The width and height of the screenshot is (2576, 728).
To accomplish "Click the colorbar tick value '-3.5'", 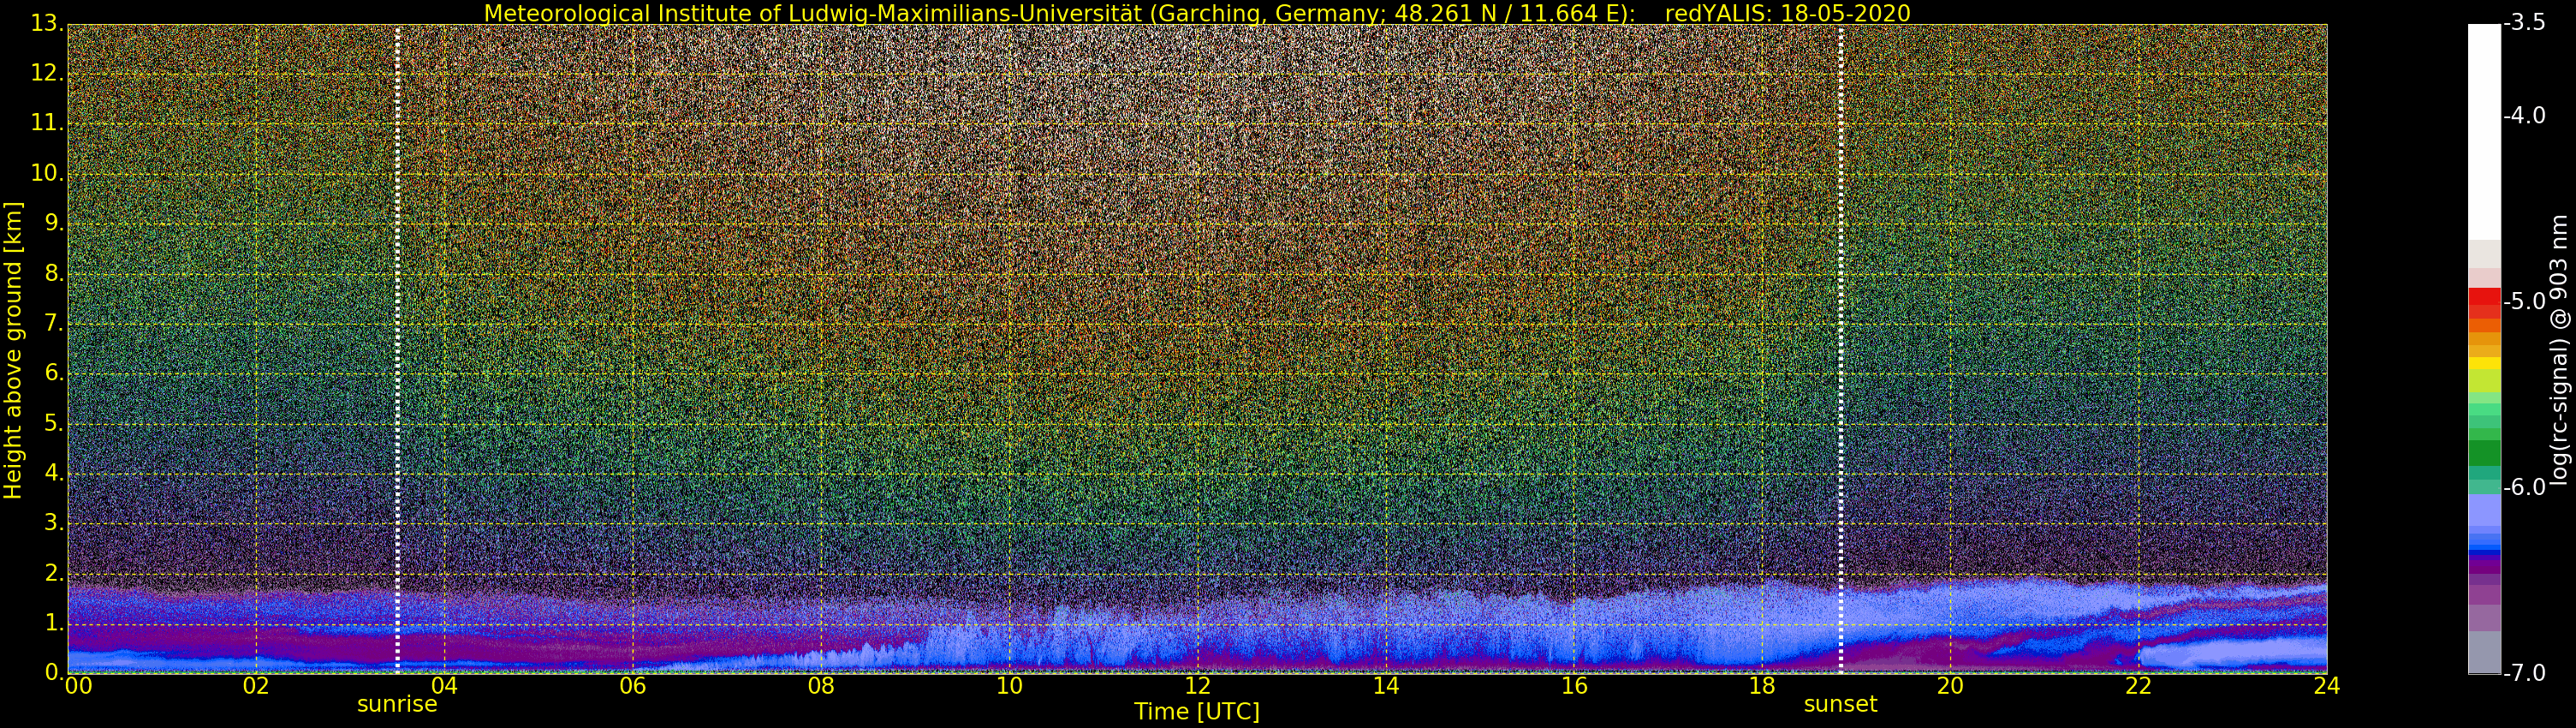I will point(2525,23).
